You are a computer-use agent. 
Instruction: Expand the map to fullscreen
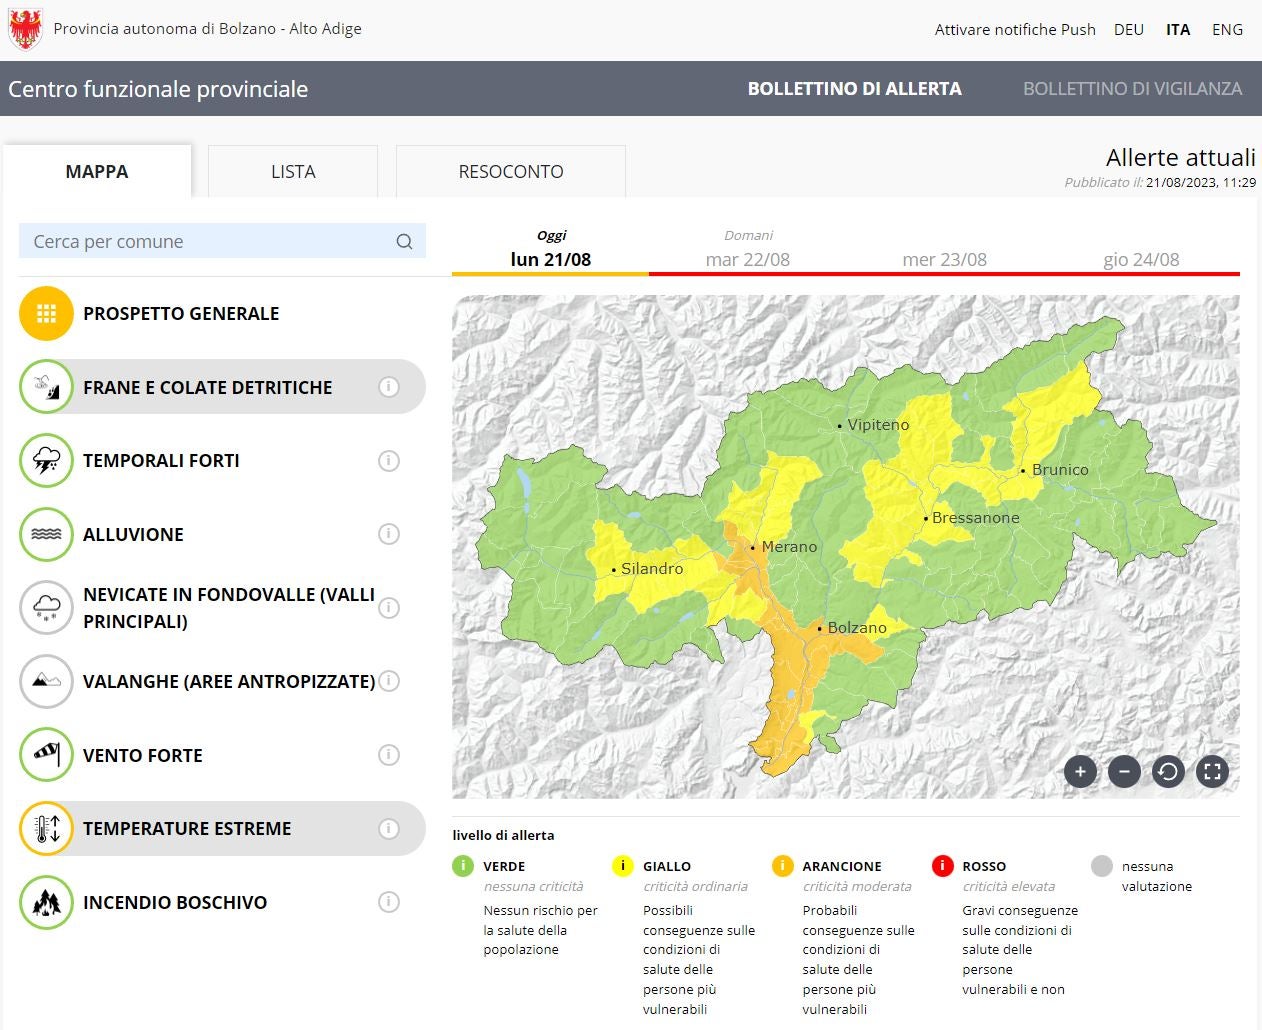point(1212,771)
